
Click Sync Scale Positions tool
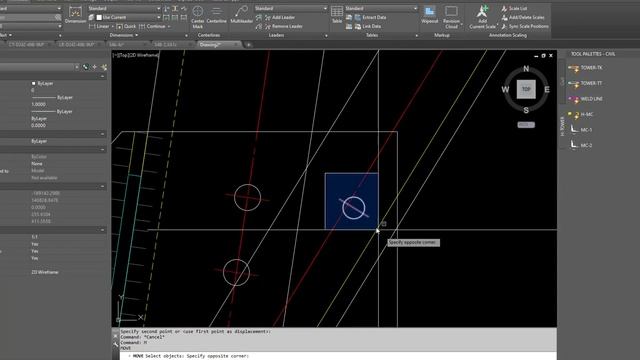pyautogui.click(x=524, y=26)
